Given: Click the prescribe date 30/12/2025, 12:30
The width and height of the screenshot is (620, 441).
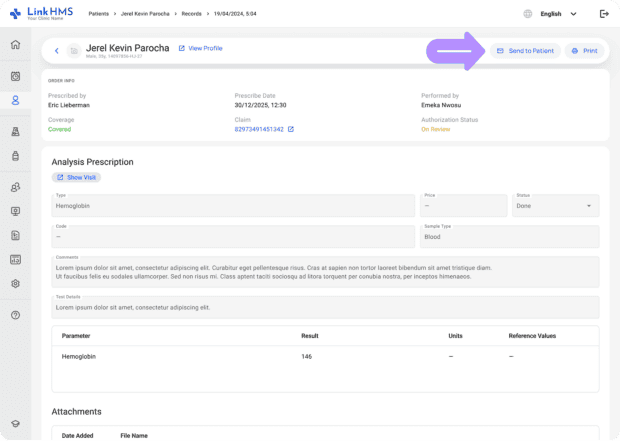Looking at the screenshot, I should 260,105.
